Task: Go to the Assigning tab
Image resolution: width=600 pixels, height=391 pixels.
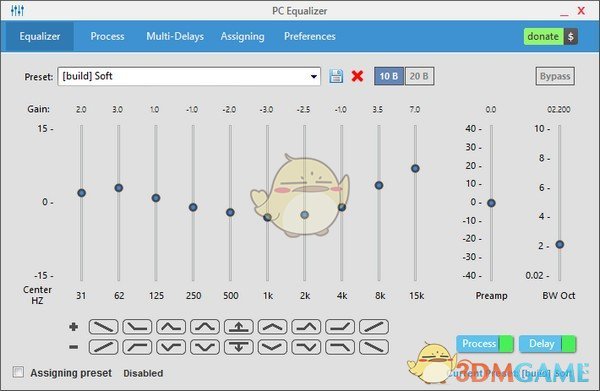Action: (x=242, y=36)
